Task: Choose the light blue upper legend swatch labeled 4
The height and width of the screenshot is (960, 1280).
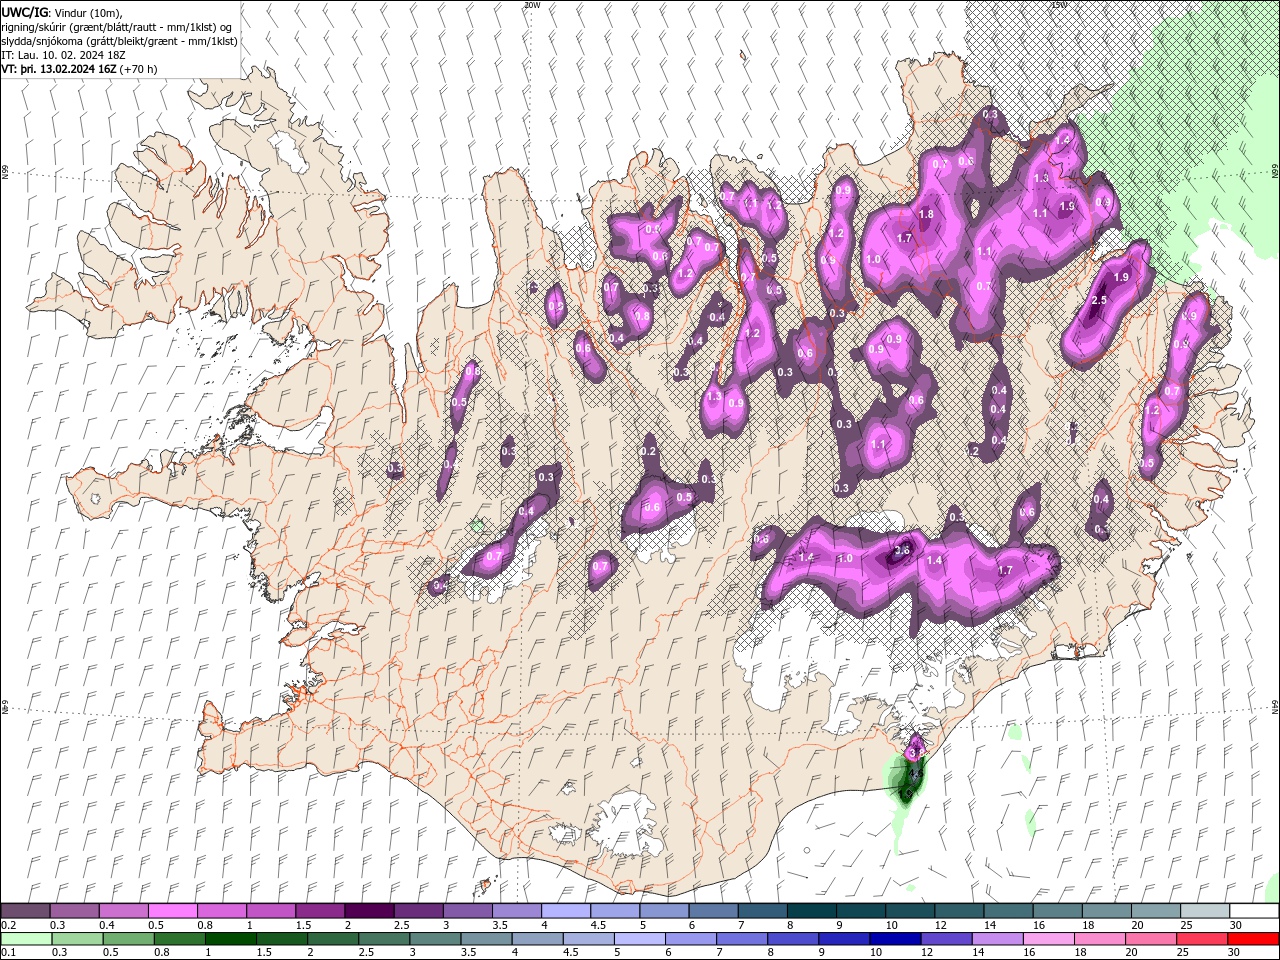Action: click(x=565, y=911)
